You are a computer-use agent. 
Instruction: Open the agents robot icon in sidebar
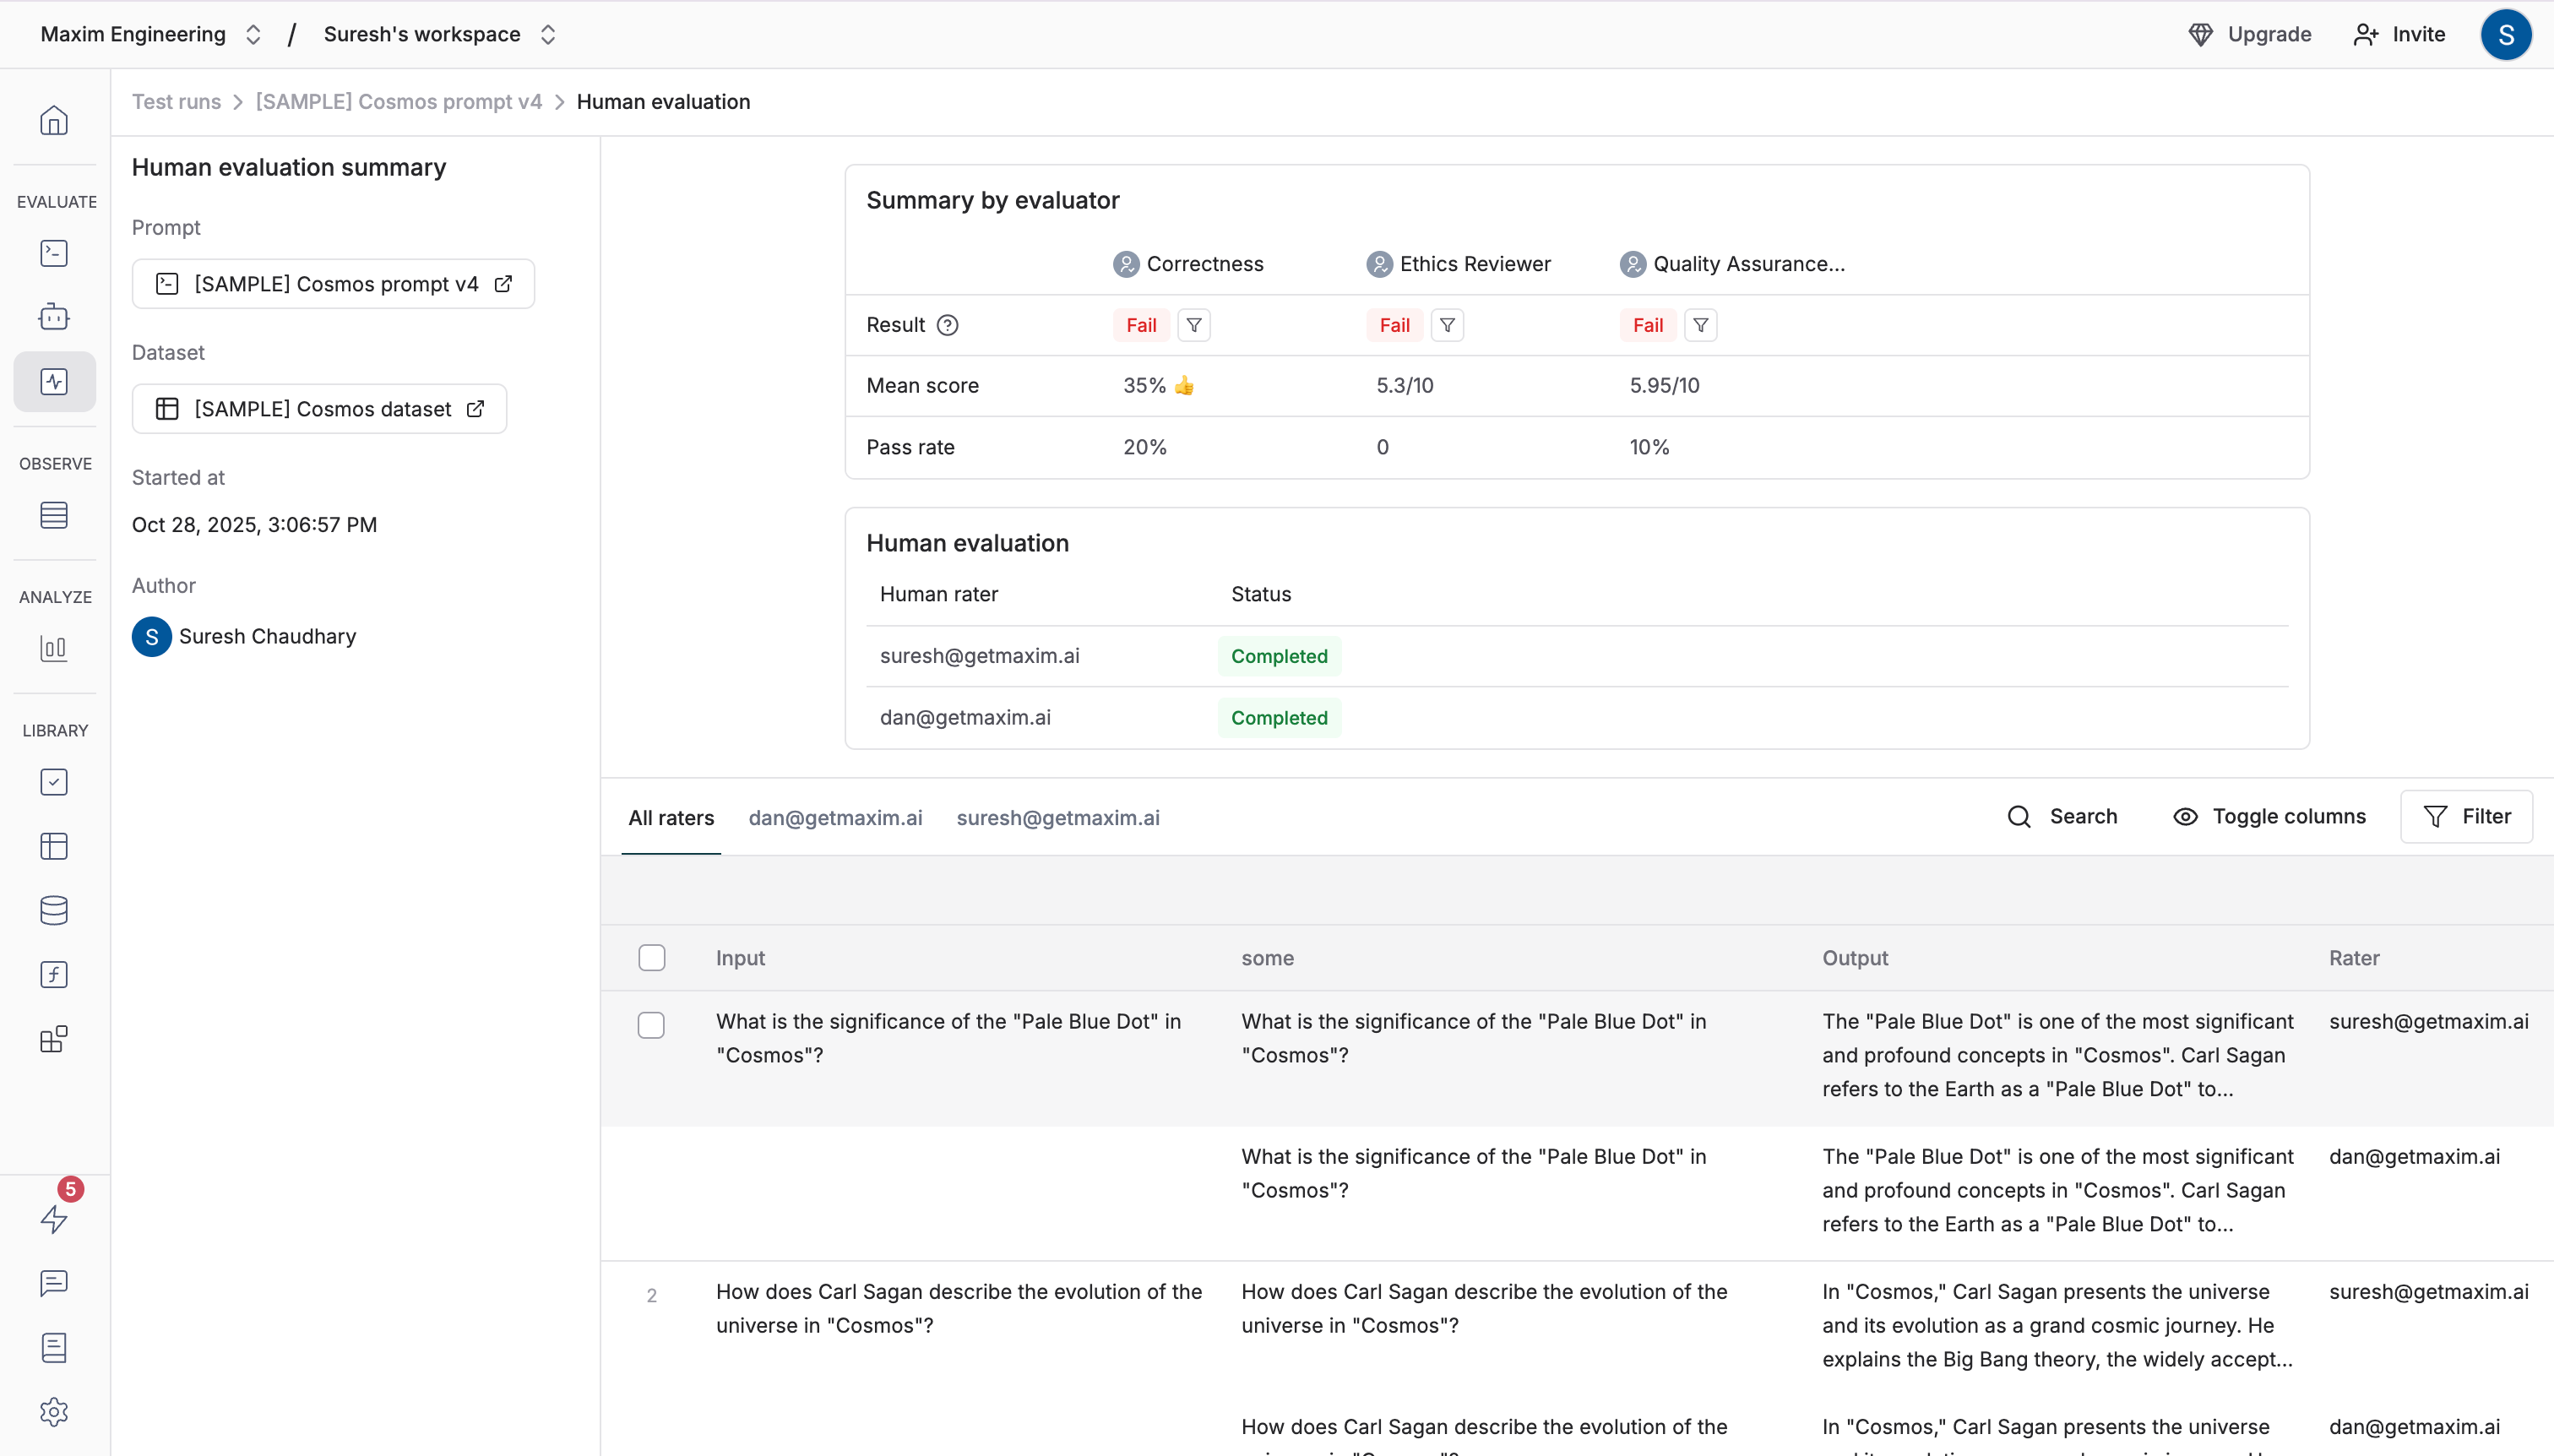(x=54, y=317)
